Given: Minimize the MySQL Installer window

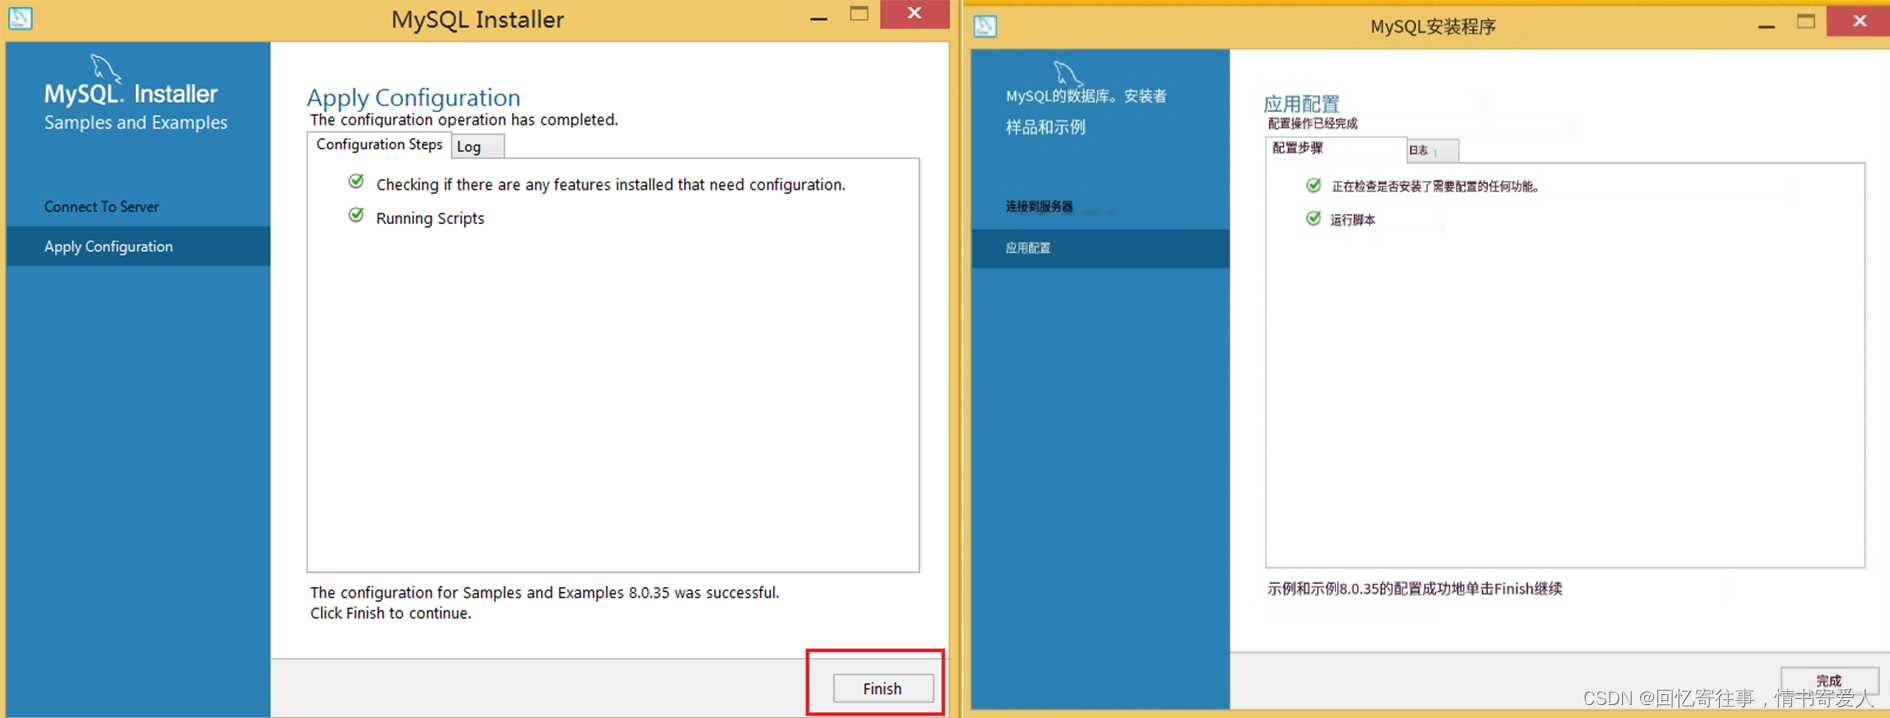Looking at the screenshot, I should tap(819, 17).
